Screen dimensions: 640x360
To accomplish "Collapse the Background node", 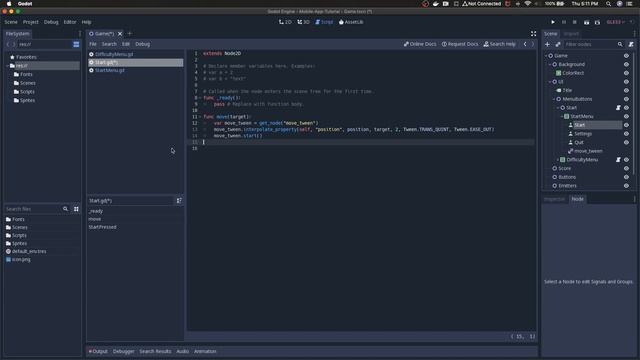I will tap(550, 64).
